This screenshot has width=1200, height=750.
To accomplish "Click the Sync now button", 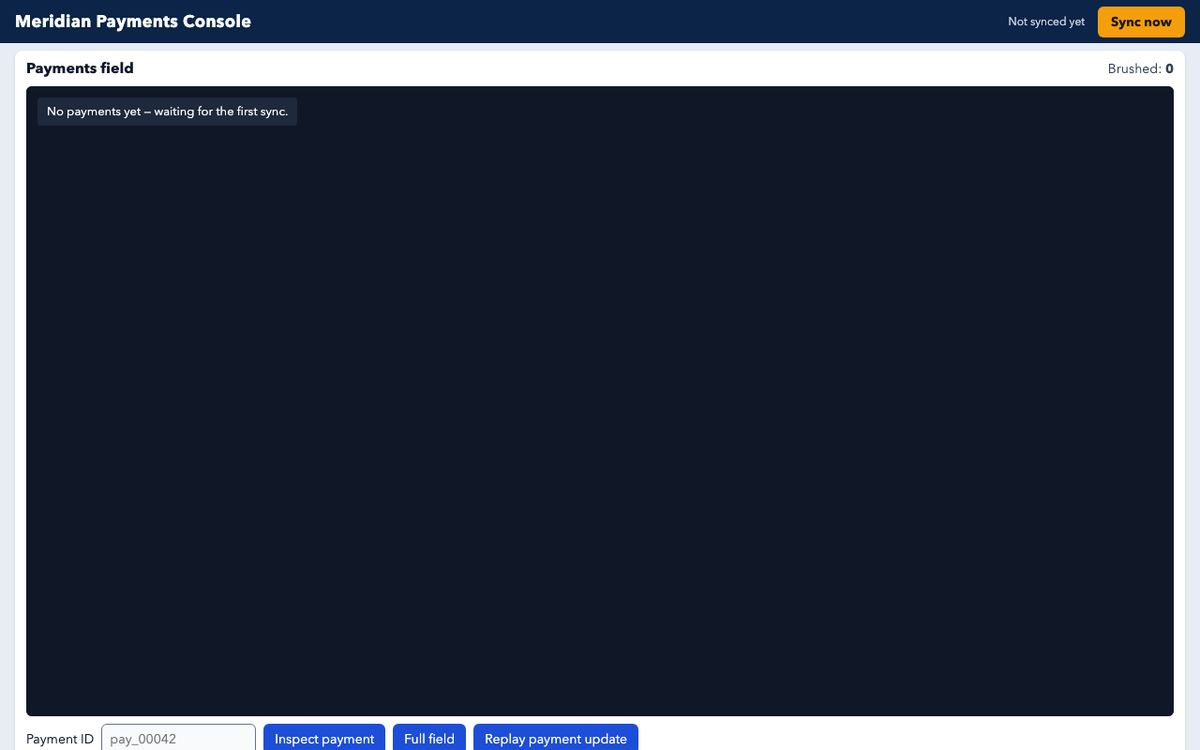I will tap(1141, 22).
